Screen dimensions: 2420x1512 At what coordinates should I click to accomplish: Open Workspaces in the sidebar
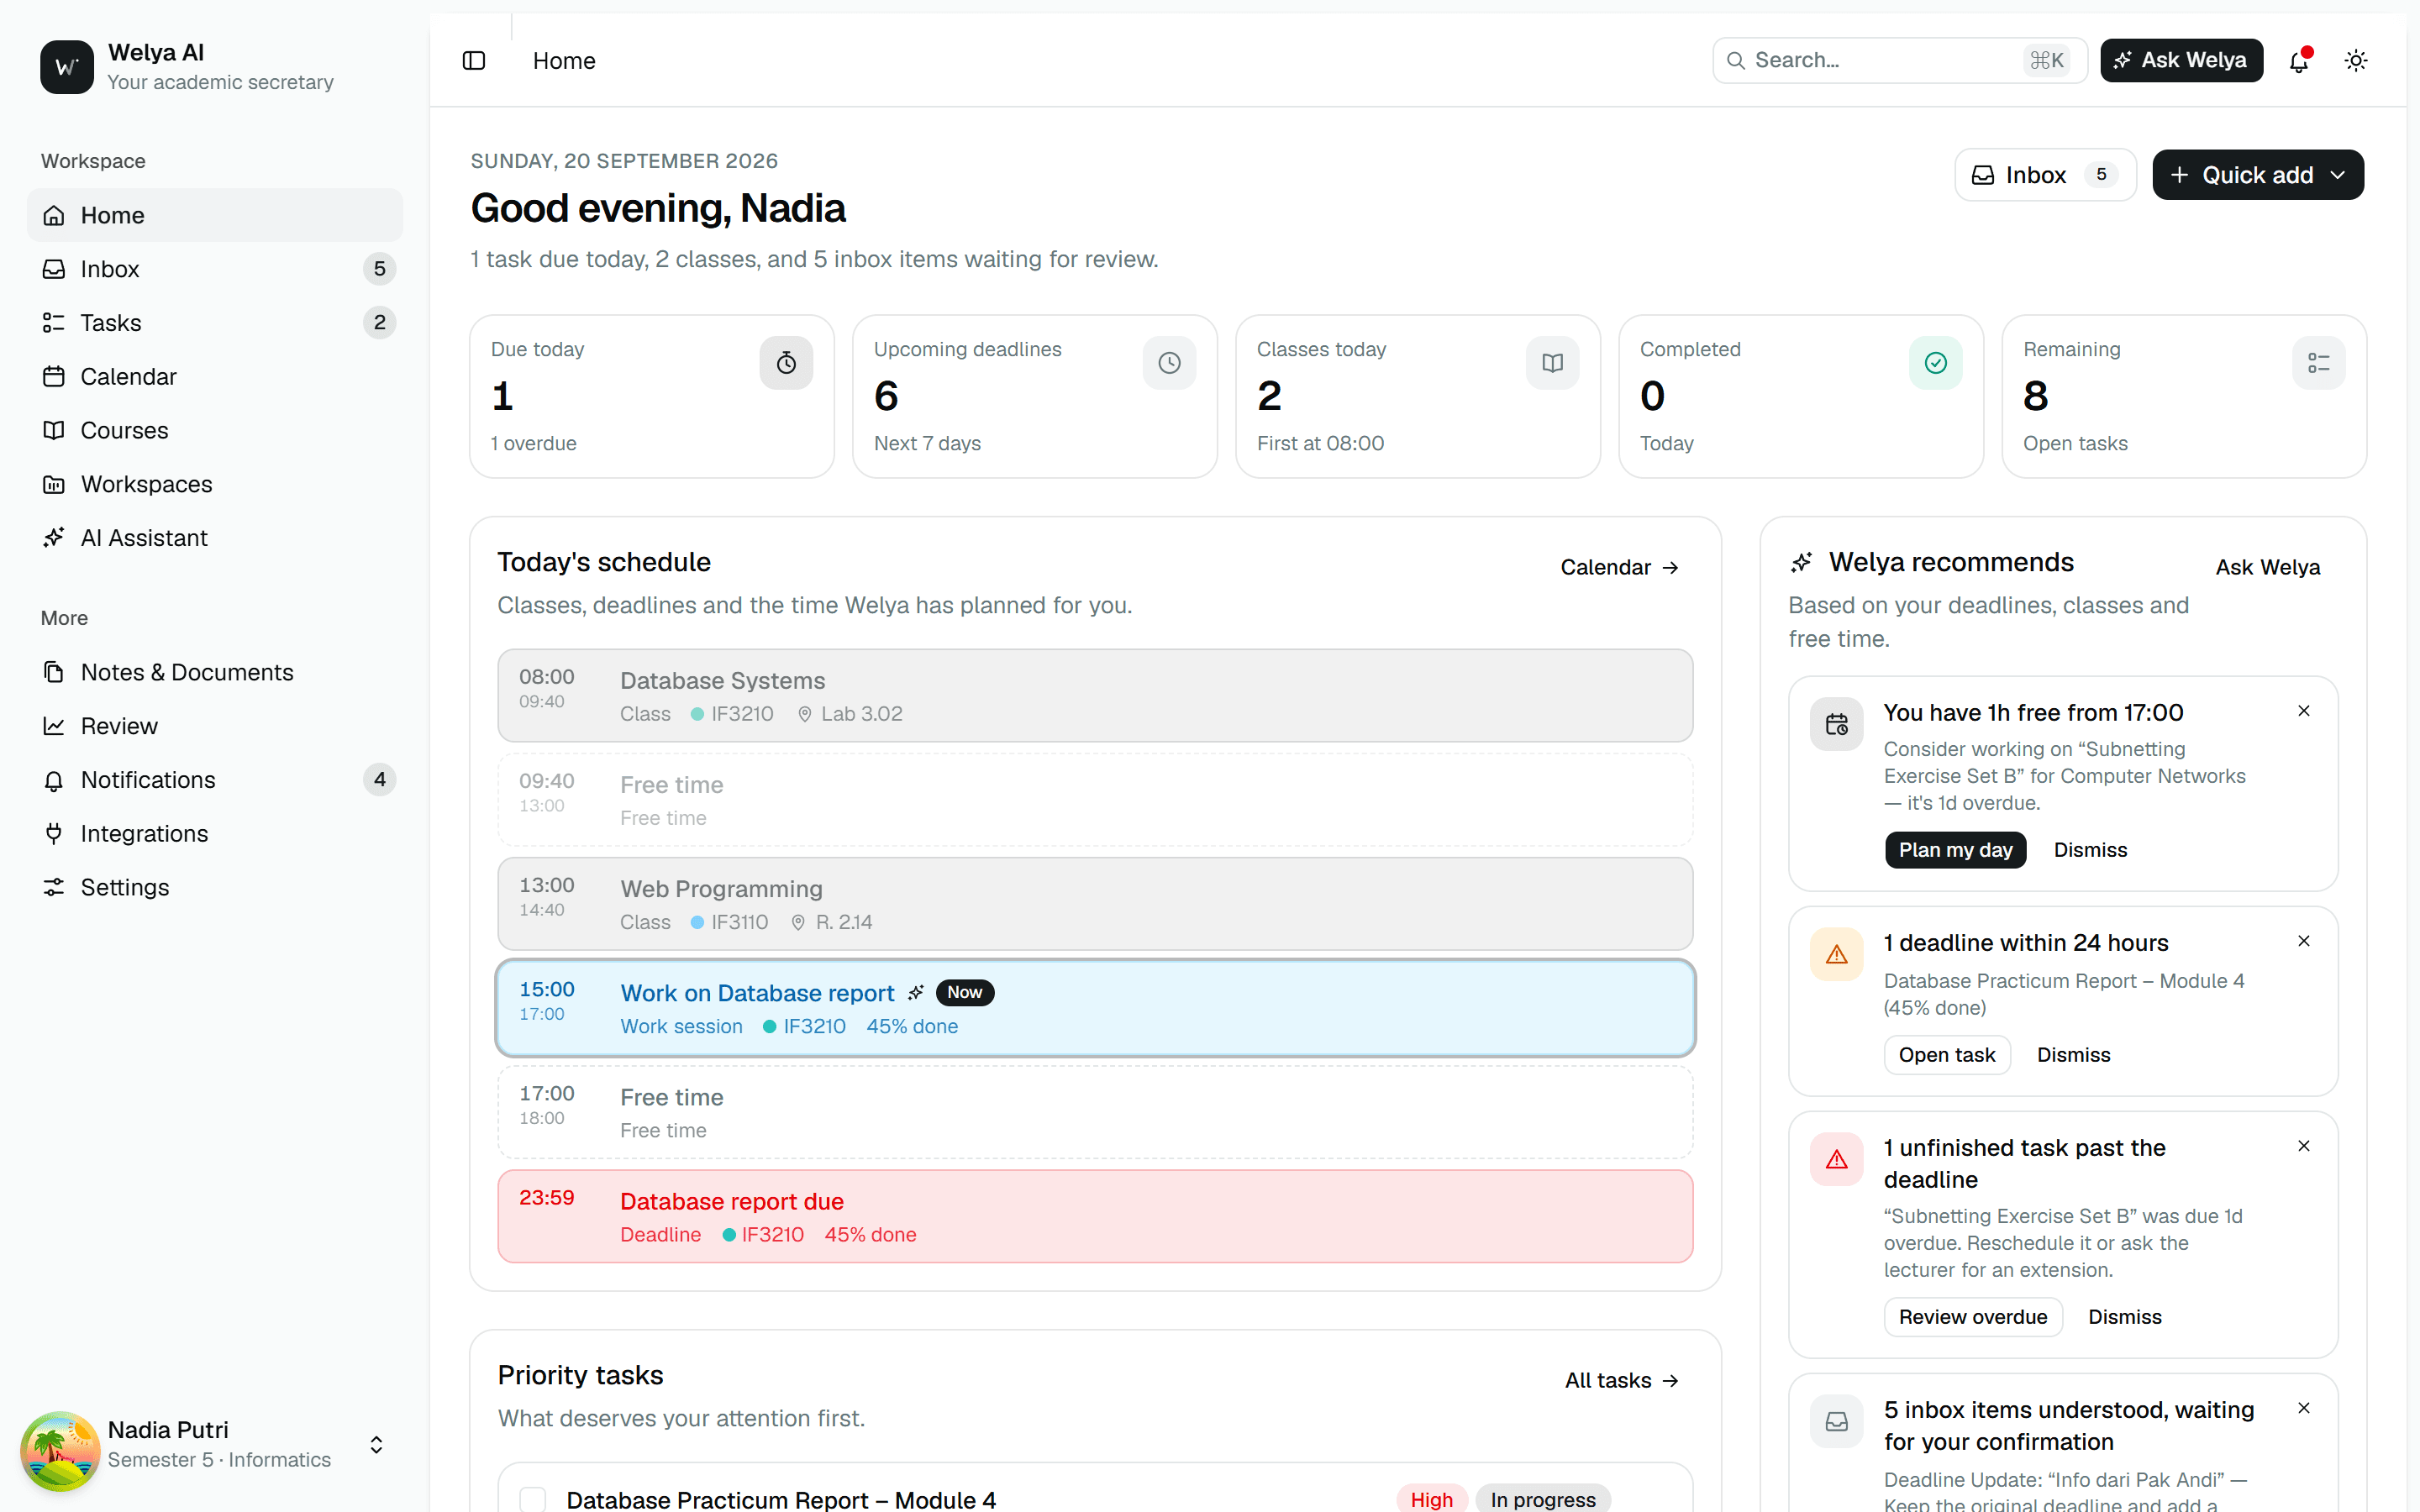(215, 484)
